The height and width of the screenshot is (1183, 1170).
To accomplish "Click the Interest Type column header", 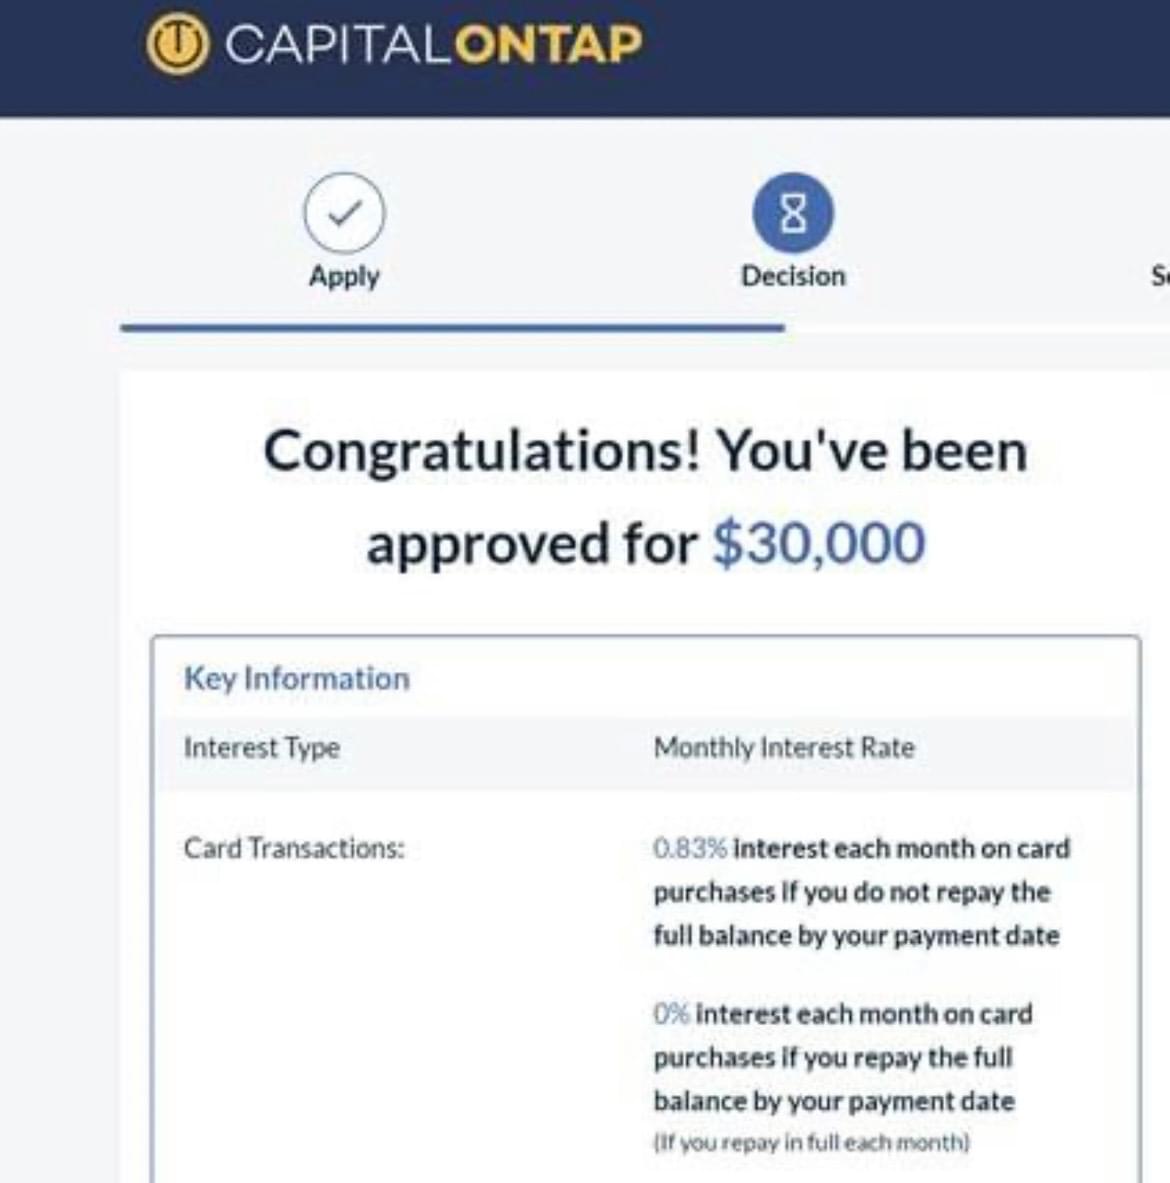I will (262, 748).
